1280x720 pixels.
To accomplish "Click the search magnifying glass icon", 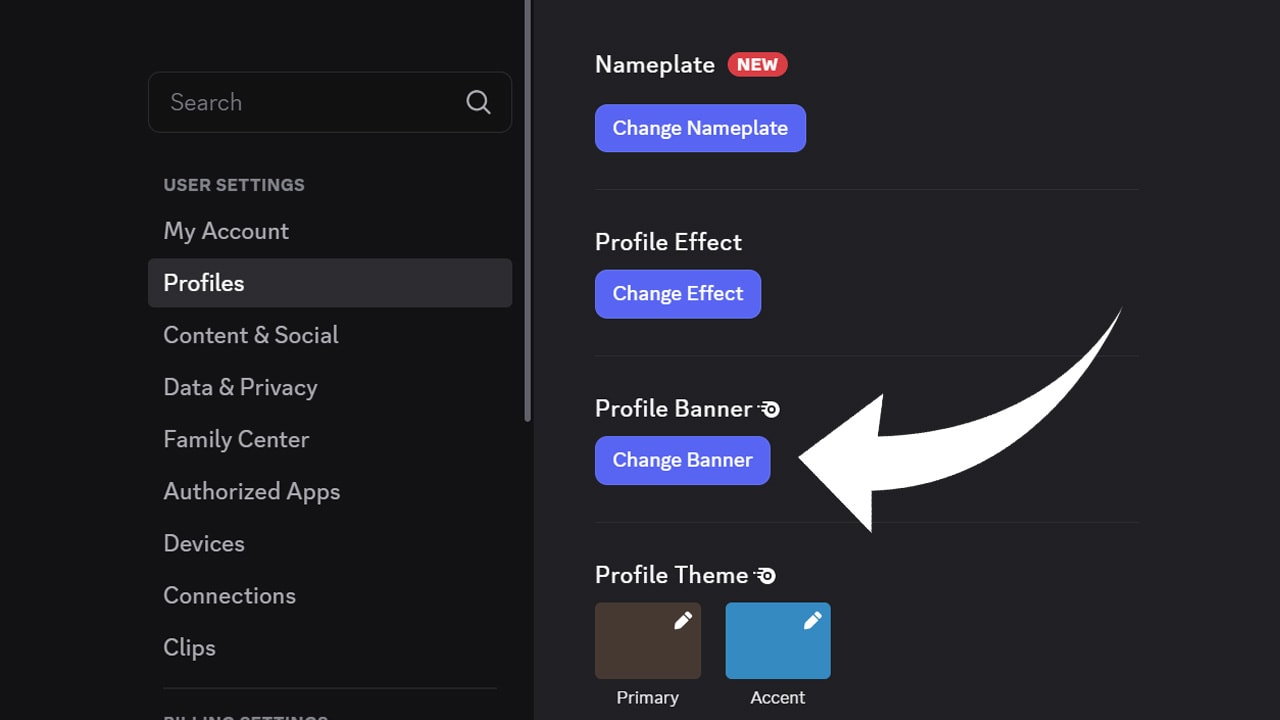I will tap(478, 102).
